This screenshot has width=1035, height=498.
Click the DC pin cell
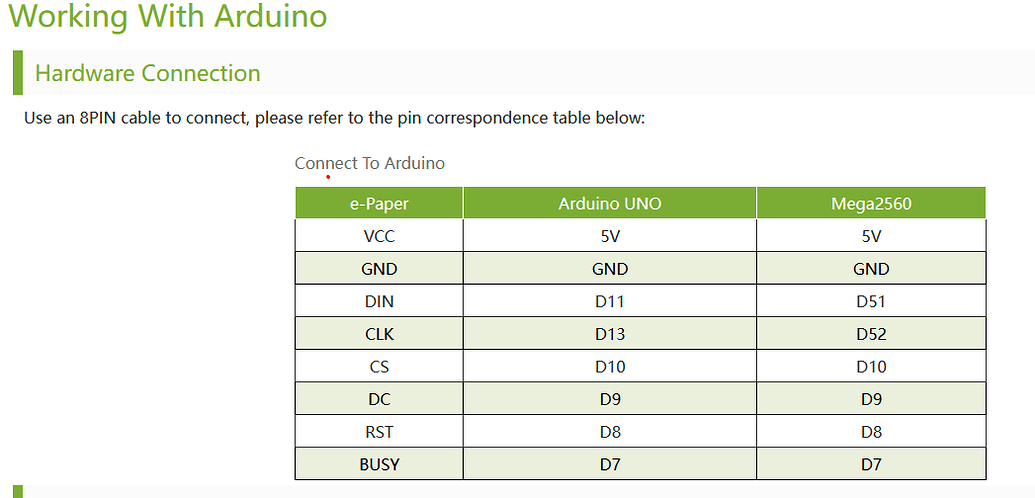tap(379, 399)
